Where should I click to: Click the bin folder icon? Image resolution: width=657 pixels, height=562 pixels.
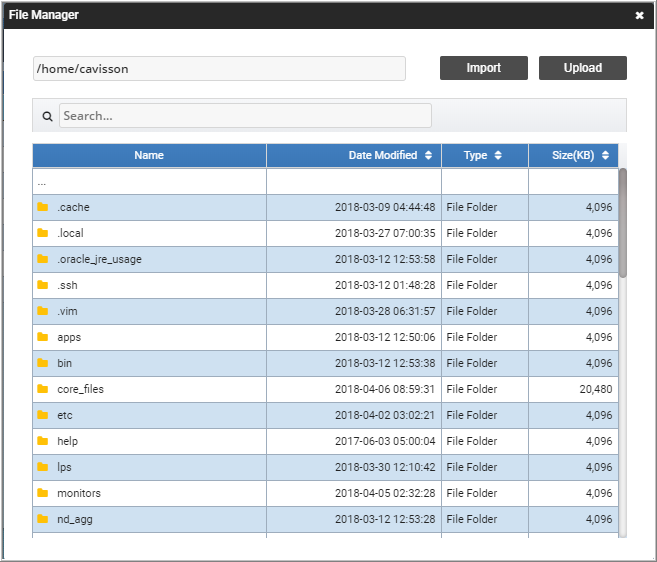coord(43,363)
